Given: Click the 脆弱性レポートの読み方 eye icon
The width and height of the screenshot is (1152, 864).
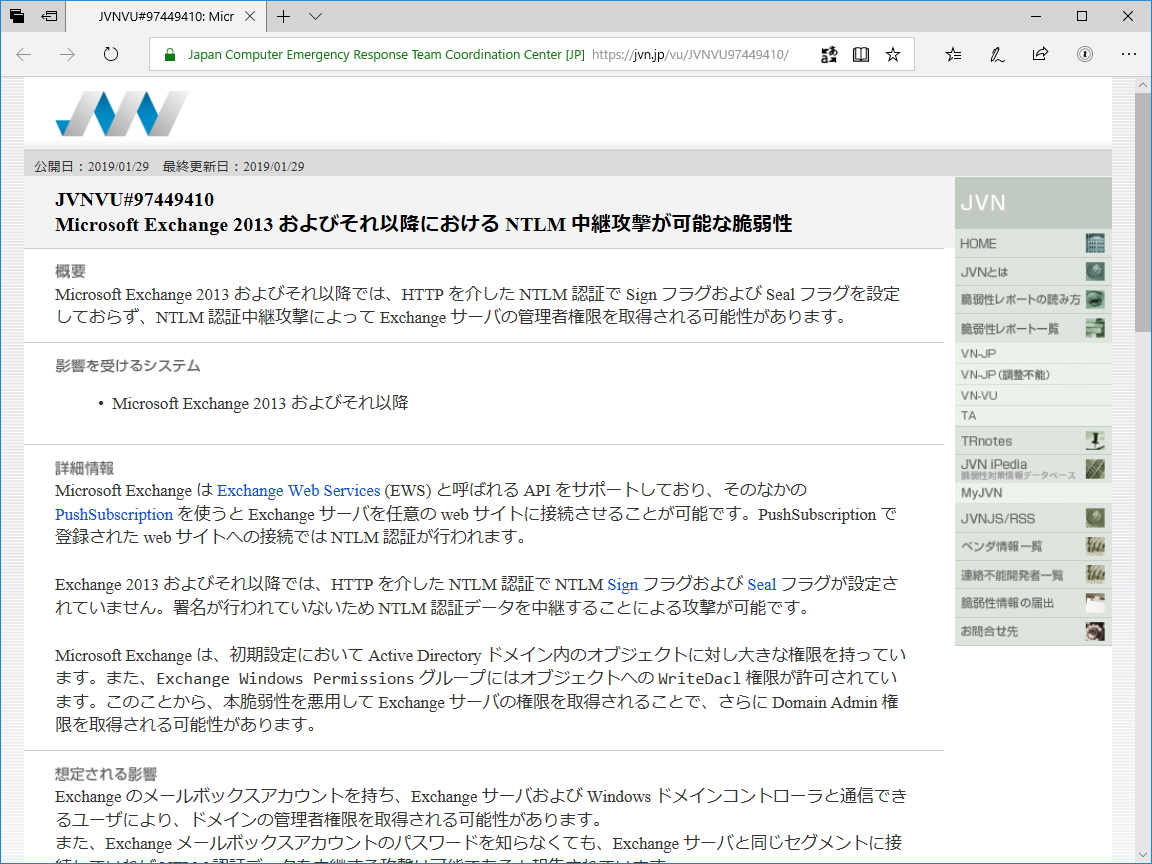Looking at the screenshot, I should pyautogui.click(x=1097, y=298).
